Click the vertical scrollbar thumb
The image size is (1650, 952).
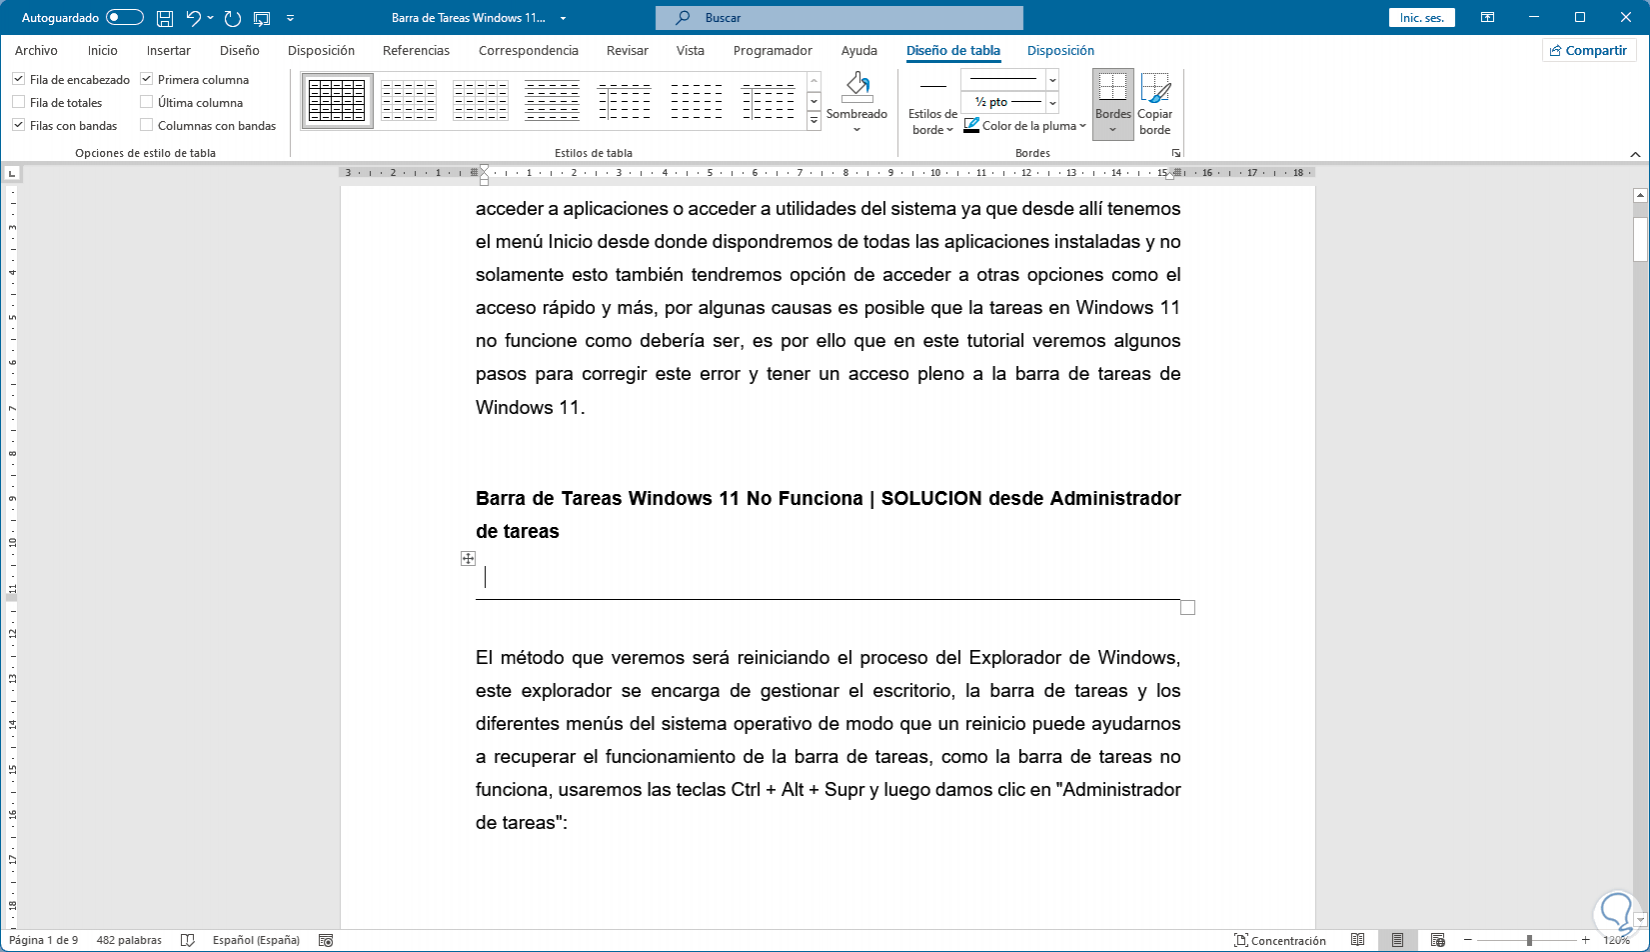[1640, 239]
